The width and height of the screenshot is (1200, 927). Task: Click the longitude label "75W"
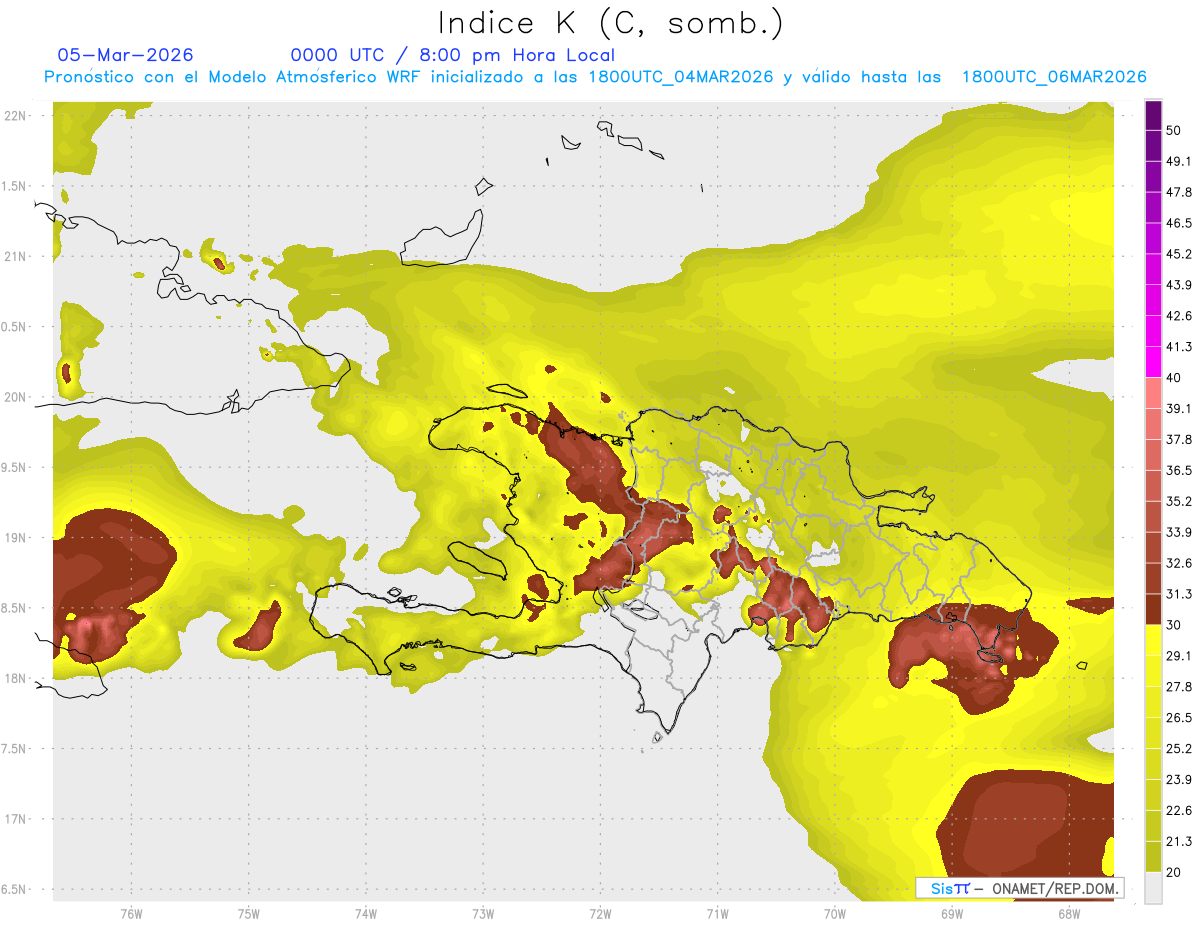[x=249, y=913]
